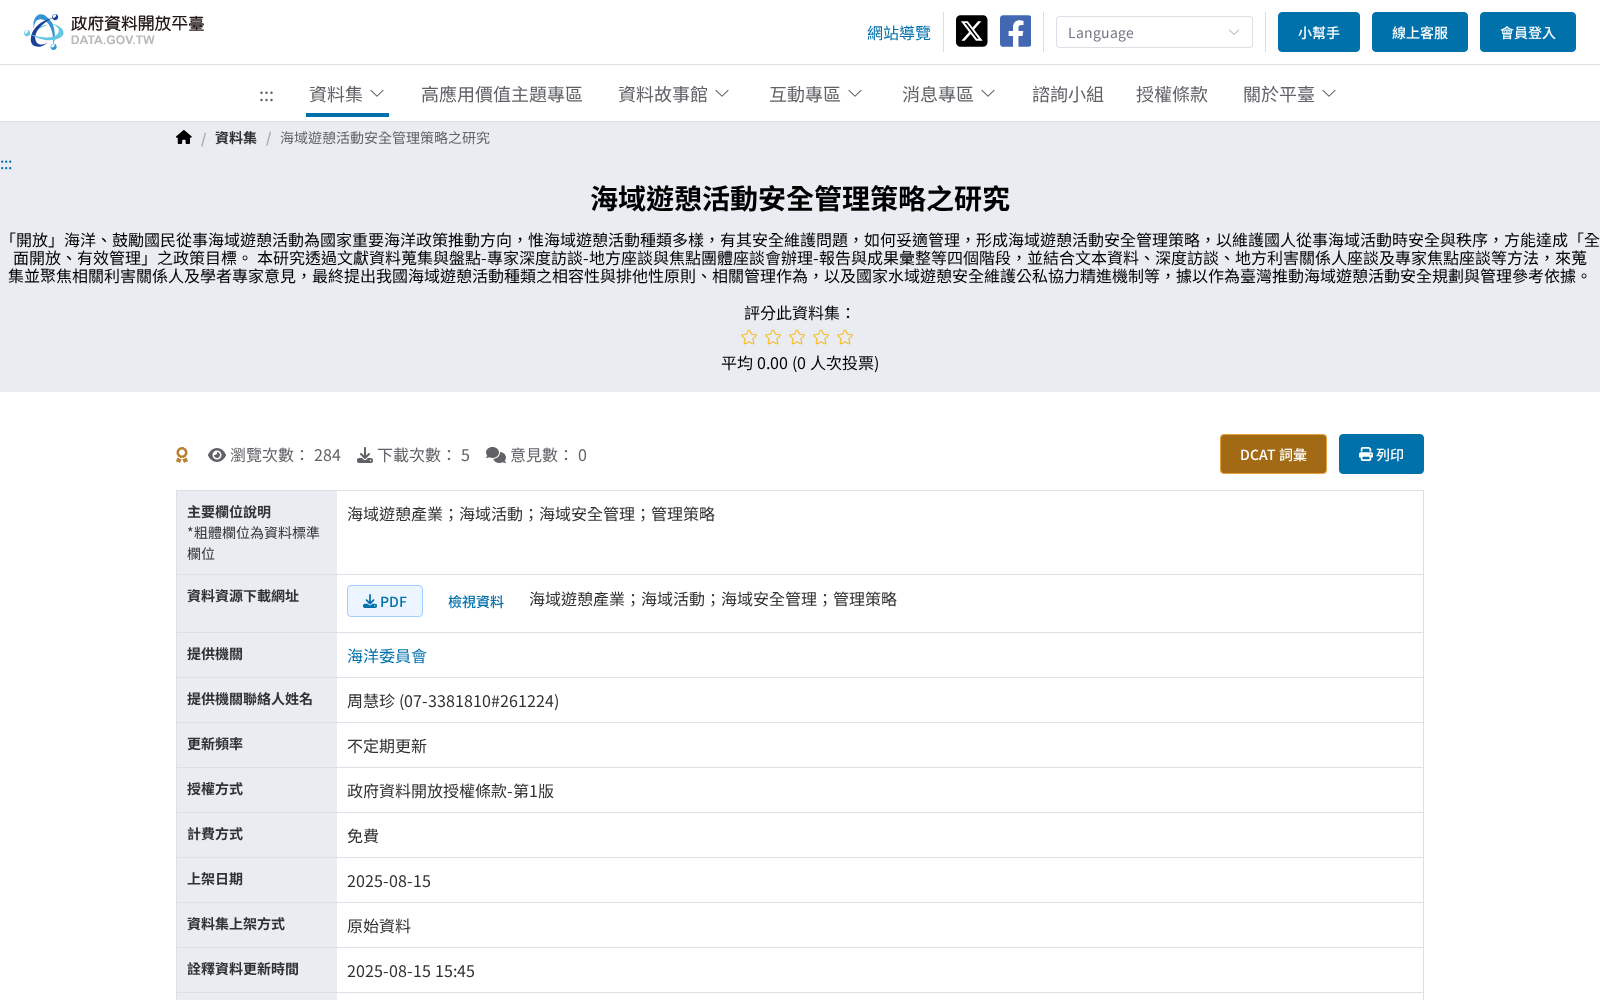
Task: Expand the 消息專區 menu
Action: tap(949, 94)
